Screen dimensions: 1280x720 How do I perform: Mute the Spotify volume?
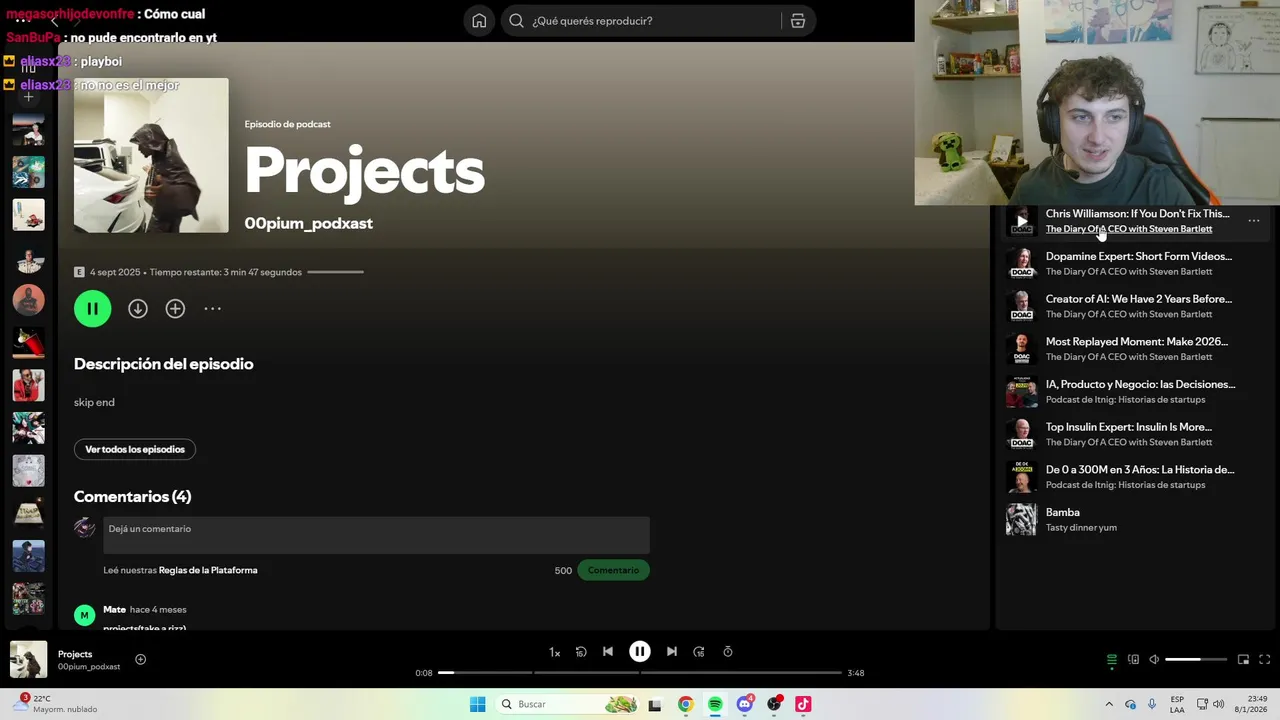pos(1154,660)
